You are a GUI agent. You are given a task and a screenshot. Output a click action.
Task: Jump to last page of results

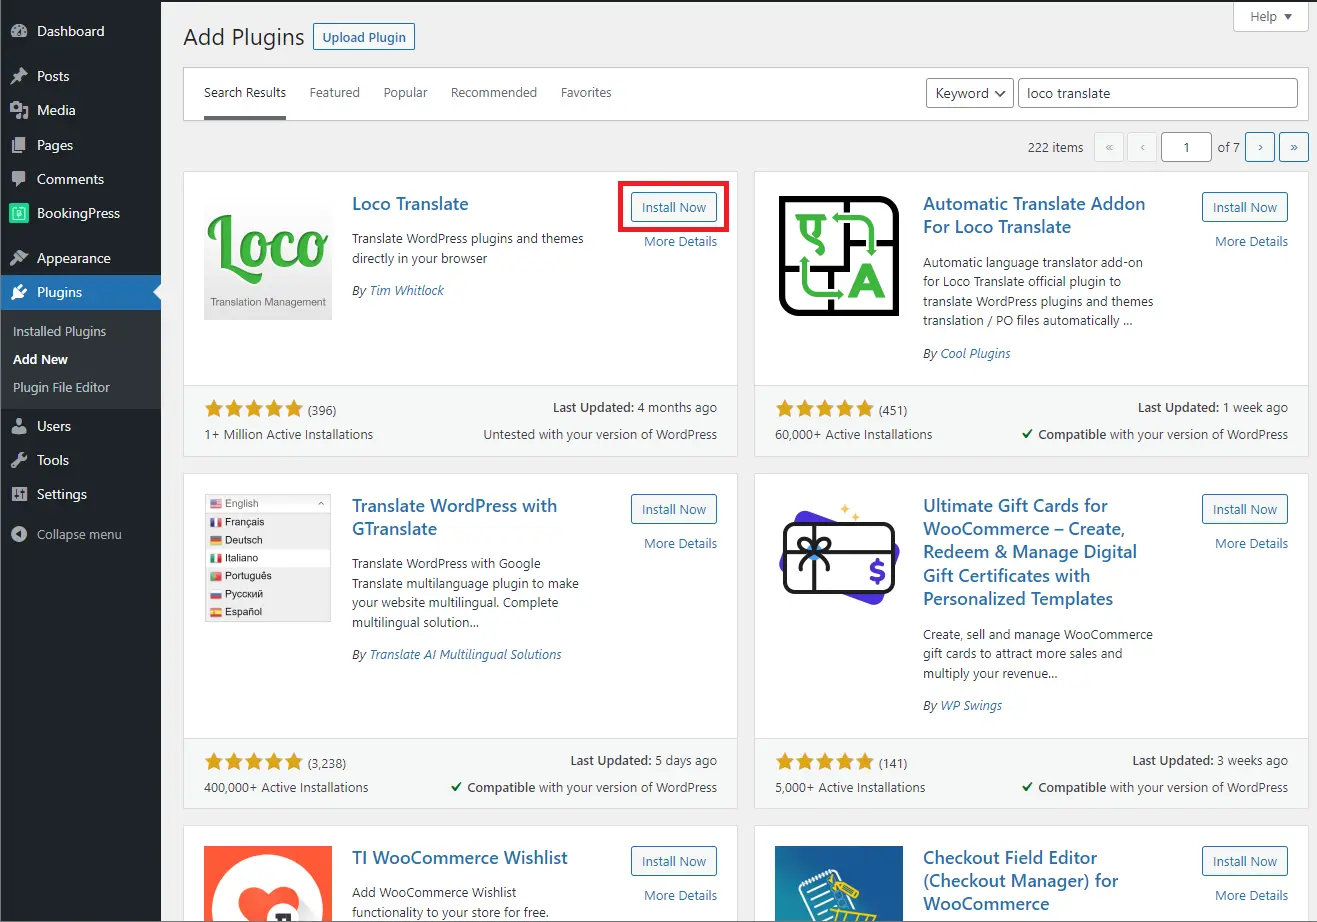pos(1294,147)
